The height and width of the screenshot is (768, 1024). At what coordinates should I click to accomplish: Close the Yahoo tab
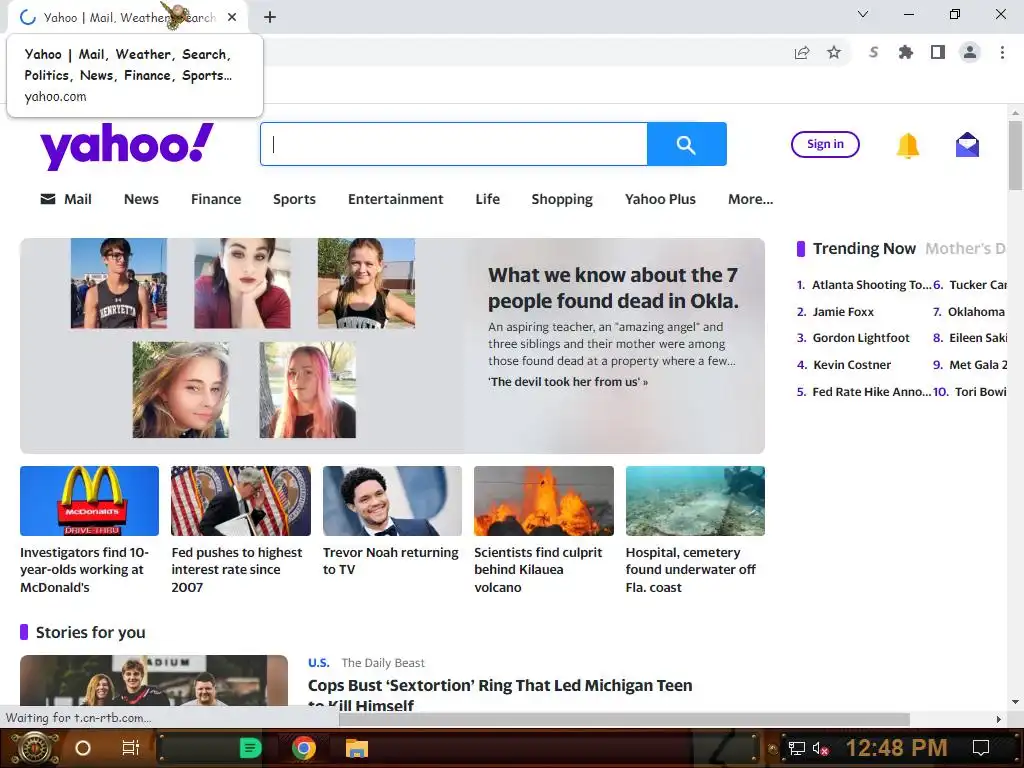click(232, 17)
